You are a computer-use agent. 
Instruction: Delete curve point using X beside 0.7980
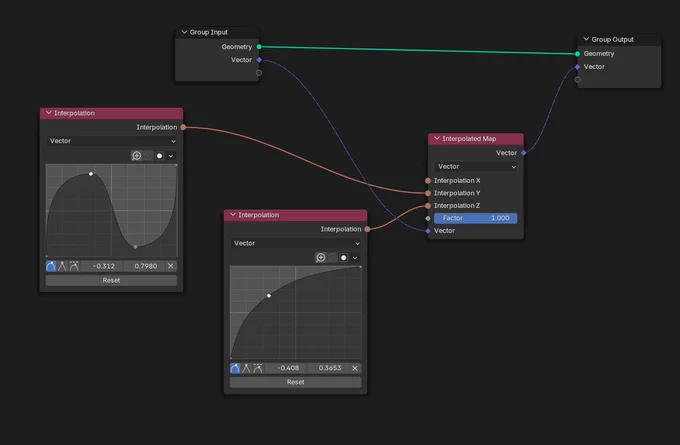click(171, 266)
